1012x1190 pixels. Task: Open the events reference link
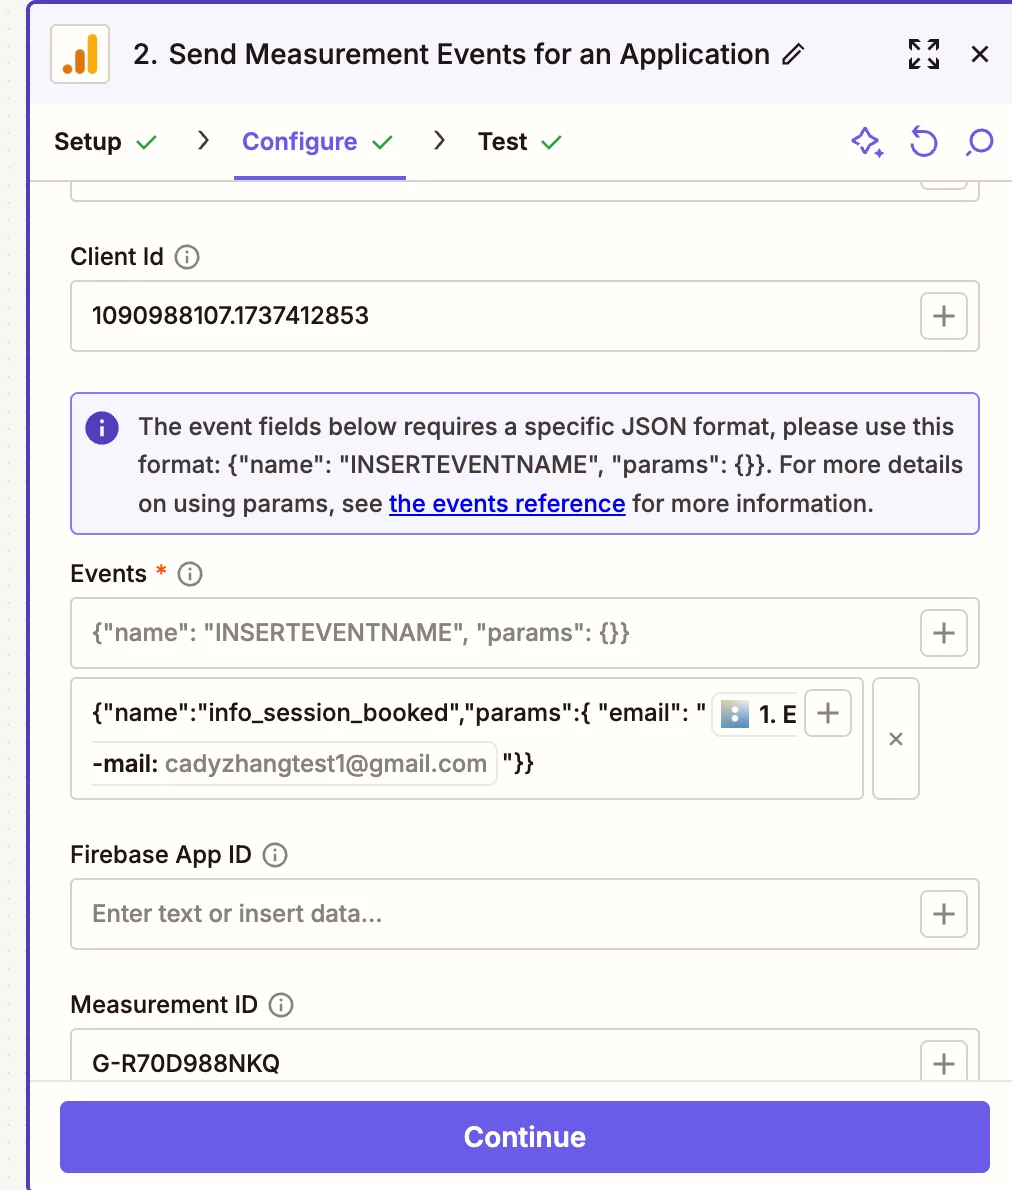[507, 504]
